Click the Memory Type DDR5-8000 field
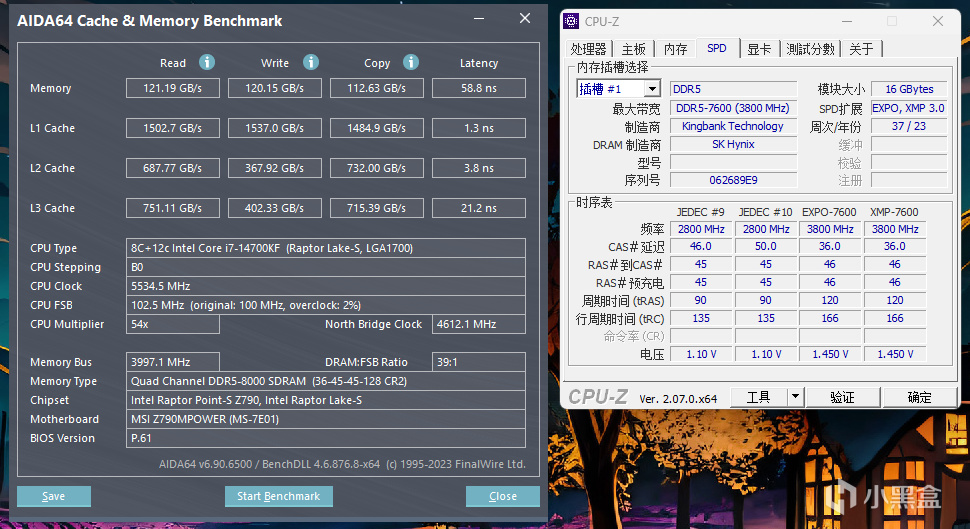 (326, 381)
